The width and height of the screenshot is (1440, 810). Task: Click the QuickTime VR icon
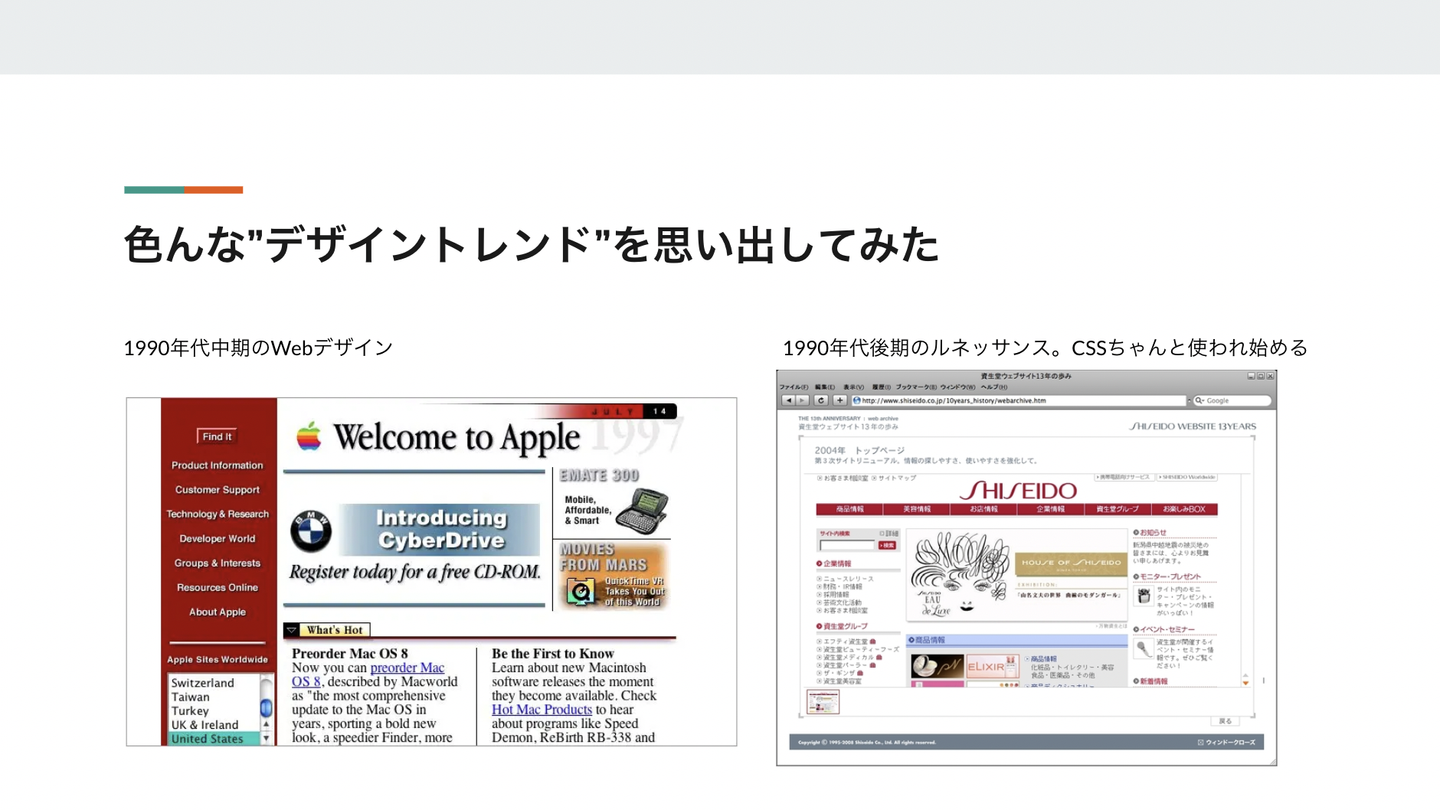580,591
